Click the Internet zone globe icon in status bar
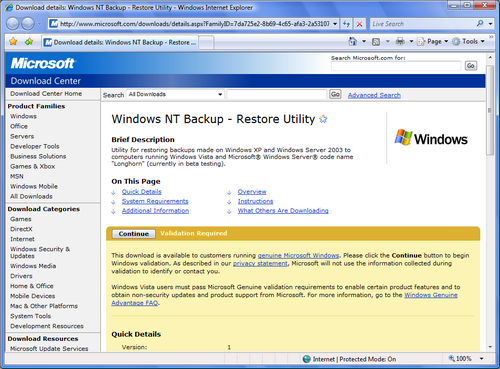The image size is (500, 369). click(x=307, y=359)
